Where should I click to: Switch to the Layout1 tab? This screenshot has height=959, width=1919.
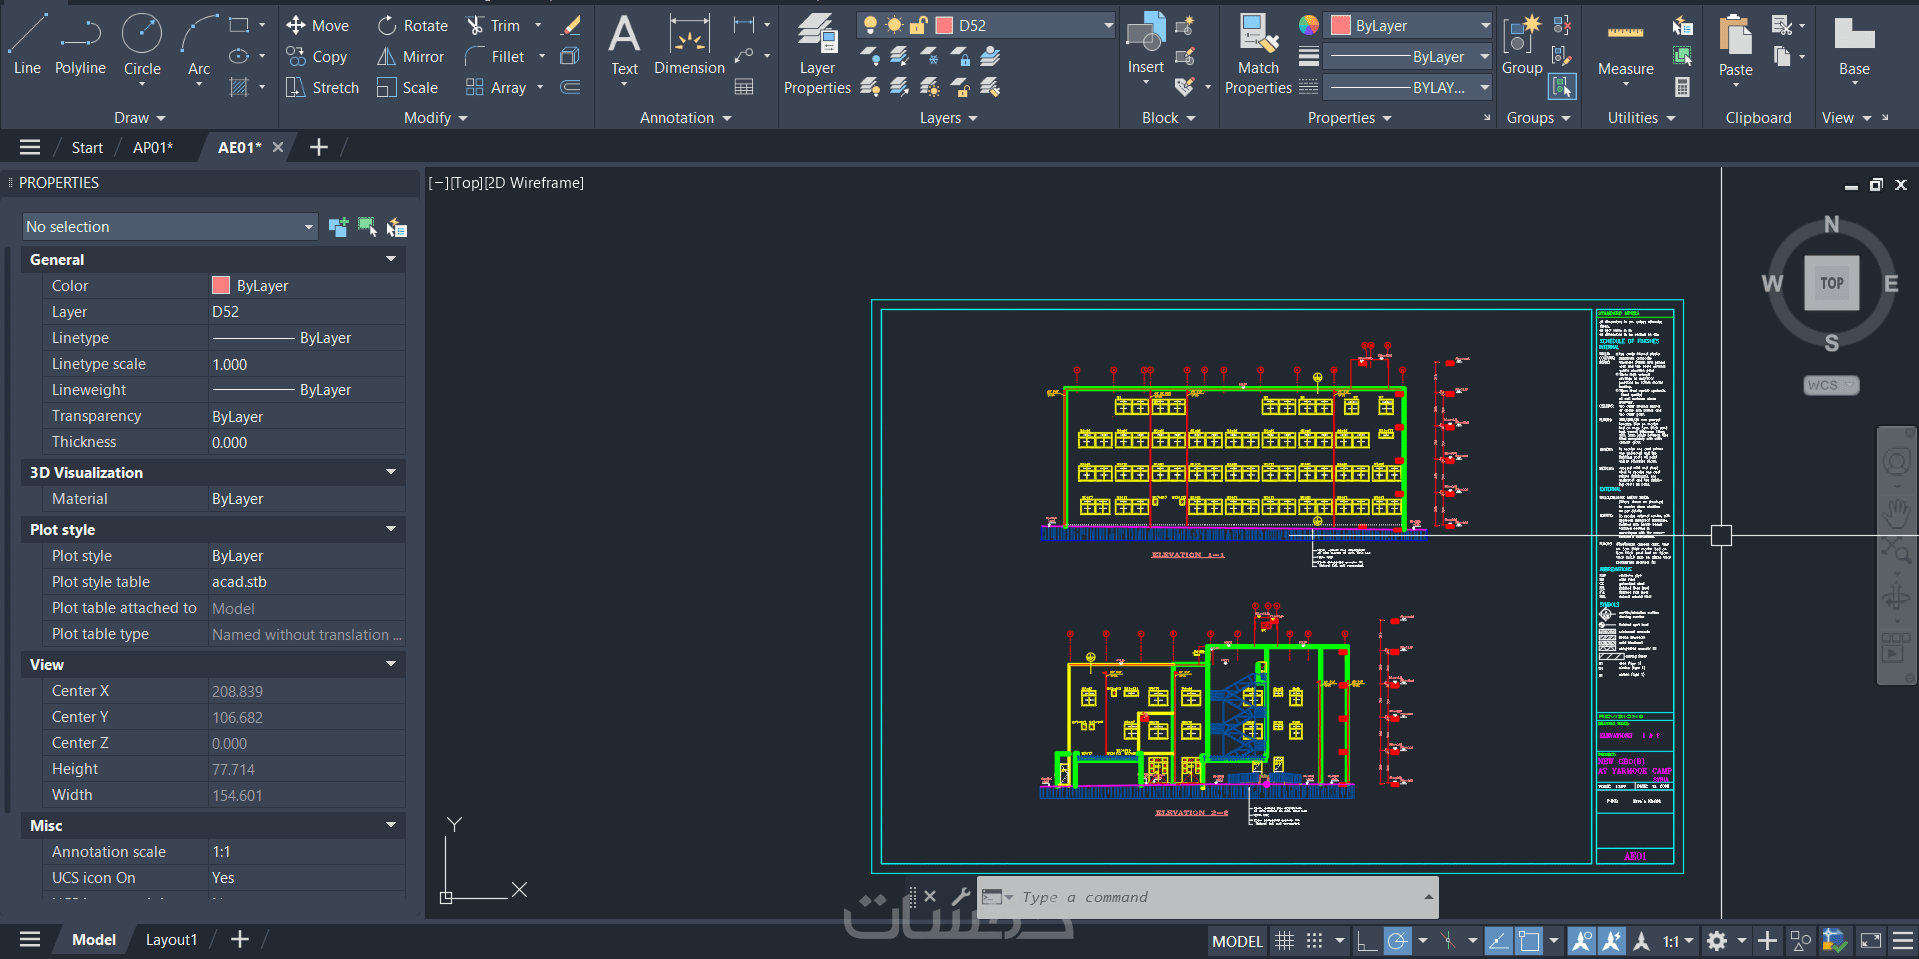pos(171,940)
